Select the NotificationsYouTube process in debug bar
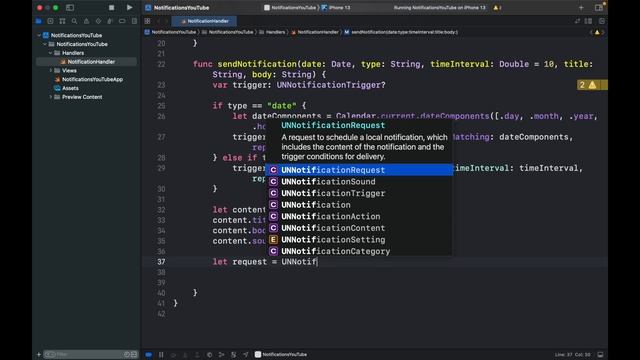Viewport: 640px width, 360px height. coord(281,355)
